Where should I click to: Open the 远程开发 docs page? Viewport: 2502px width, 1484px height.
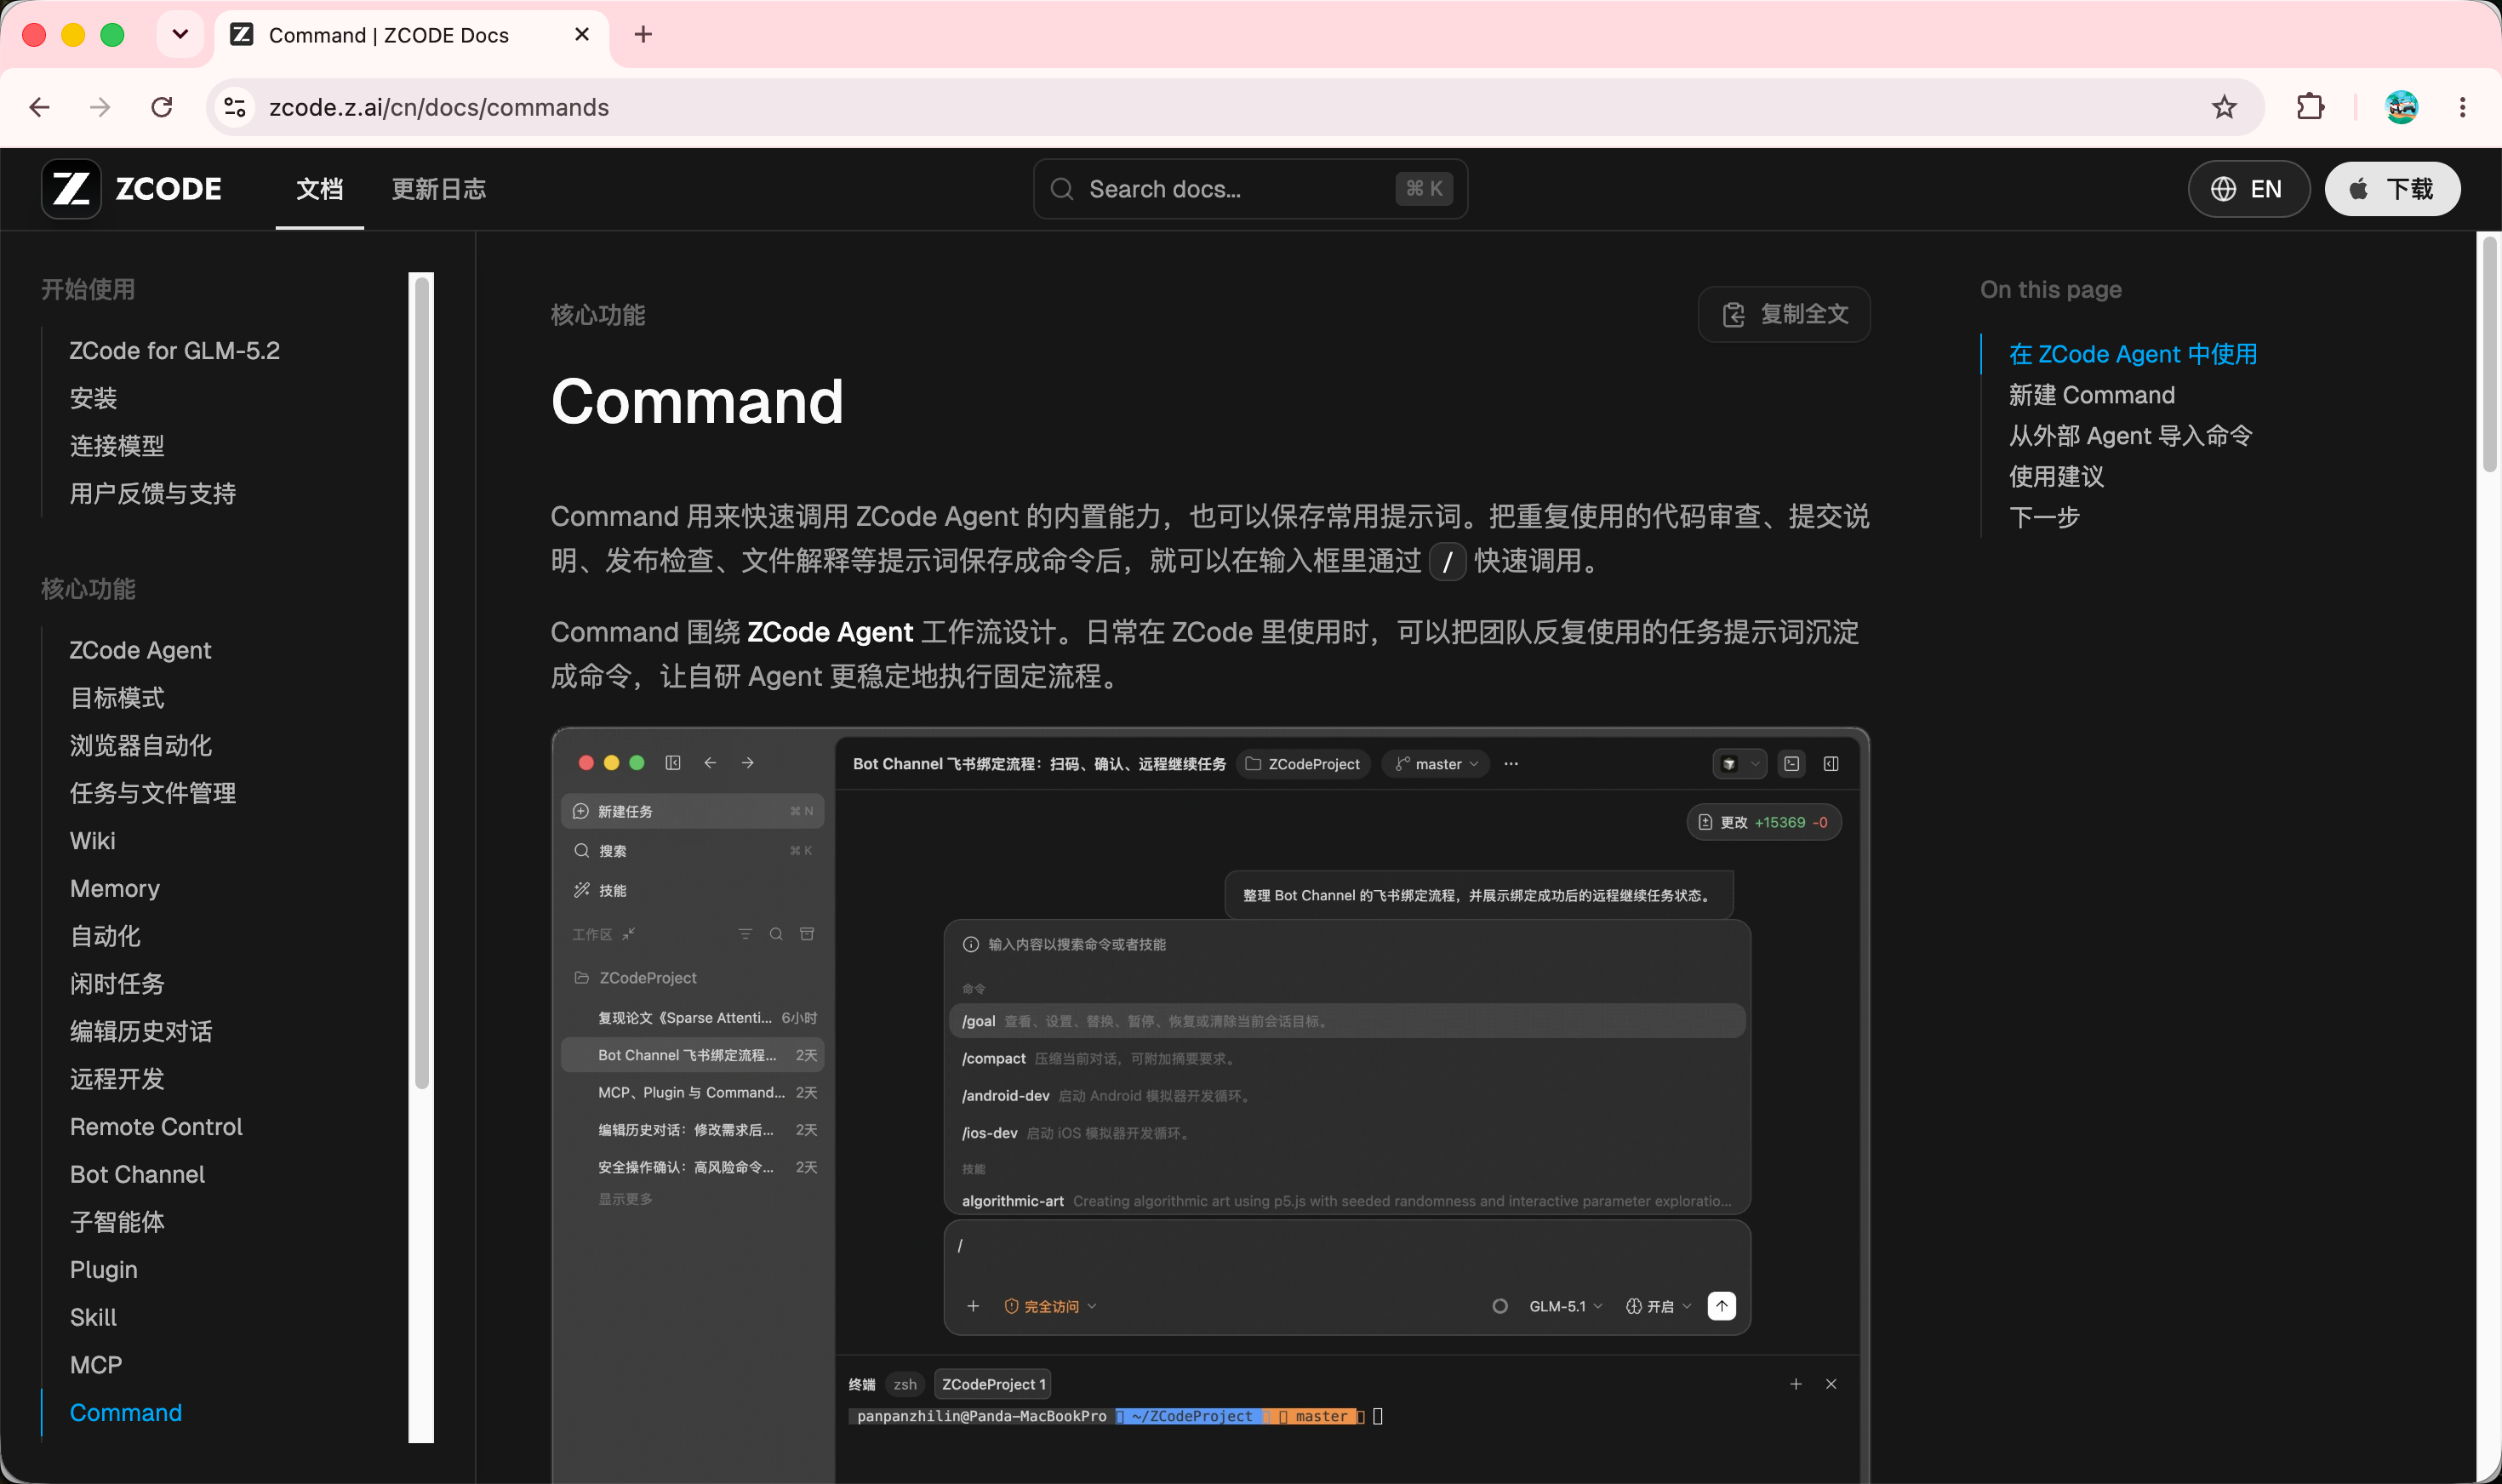click(117, 1079)
